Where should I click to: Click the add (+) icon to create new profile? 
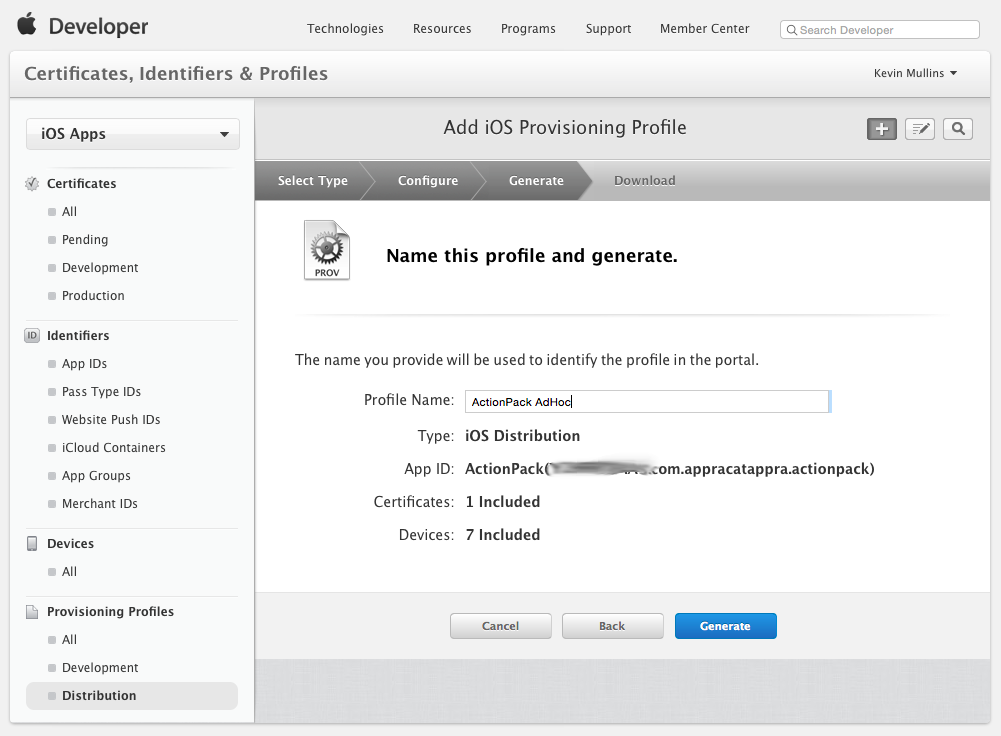tap(880, 128)
